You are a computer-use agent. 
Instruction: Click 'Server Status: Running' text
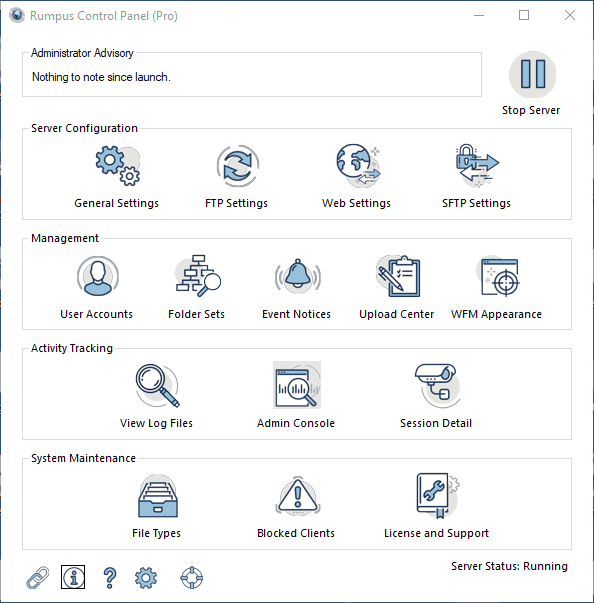[x=509, y=566]
